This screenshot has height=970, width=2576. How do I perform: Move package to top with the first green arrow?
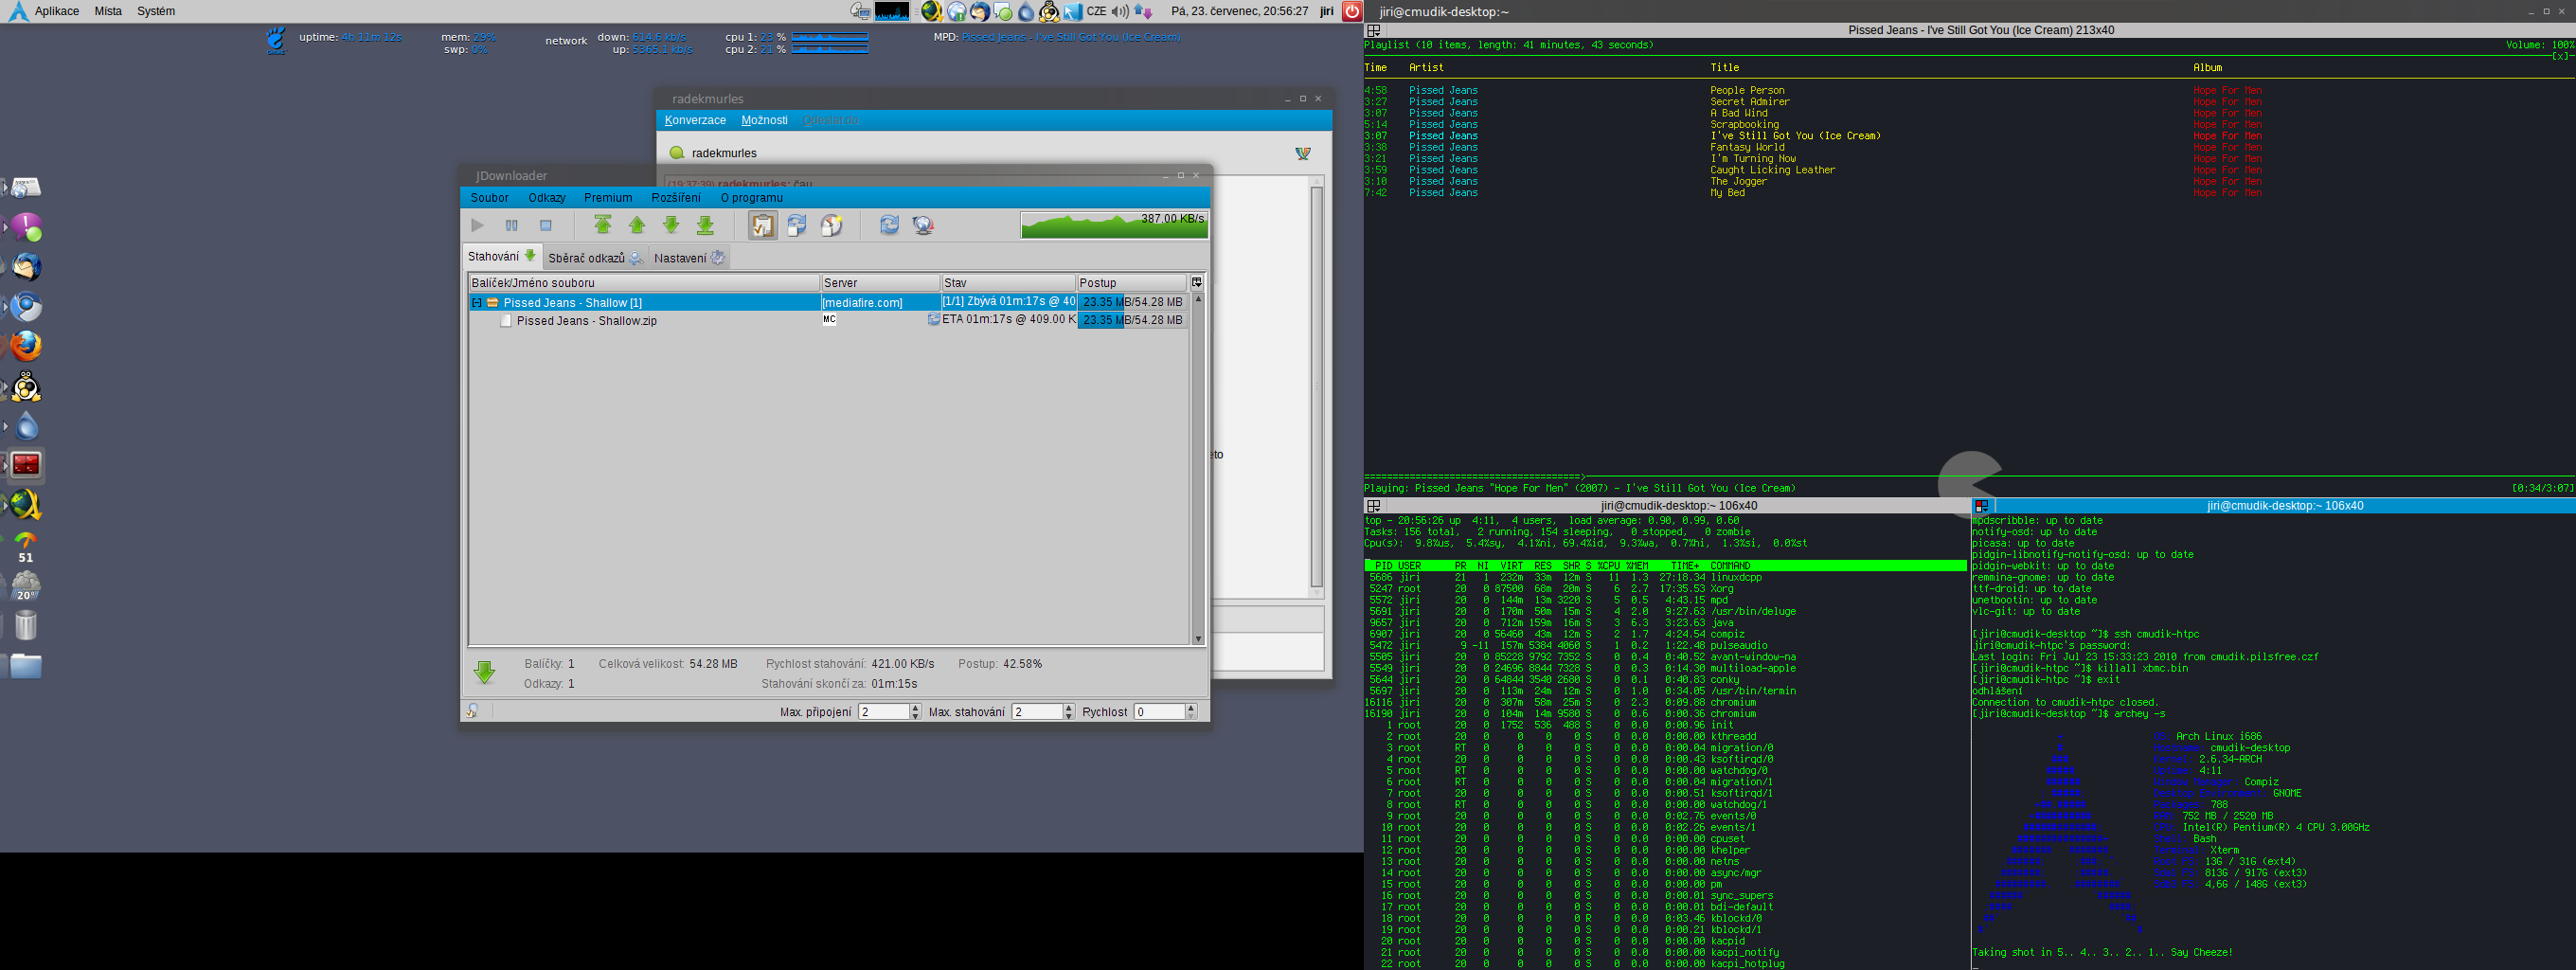click(x=603, y=226)
